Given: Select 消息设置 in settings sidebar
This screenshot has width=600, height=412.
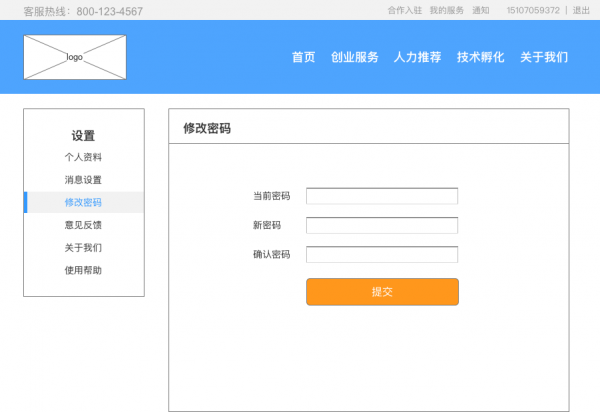Looking at the screenshot, I should tap(83, 180).
